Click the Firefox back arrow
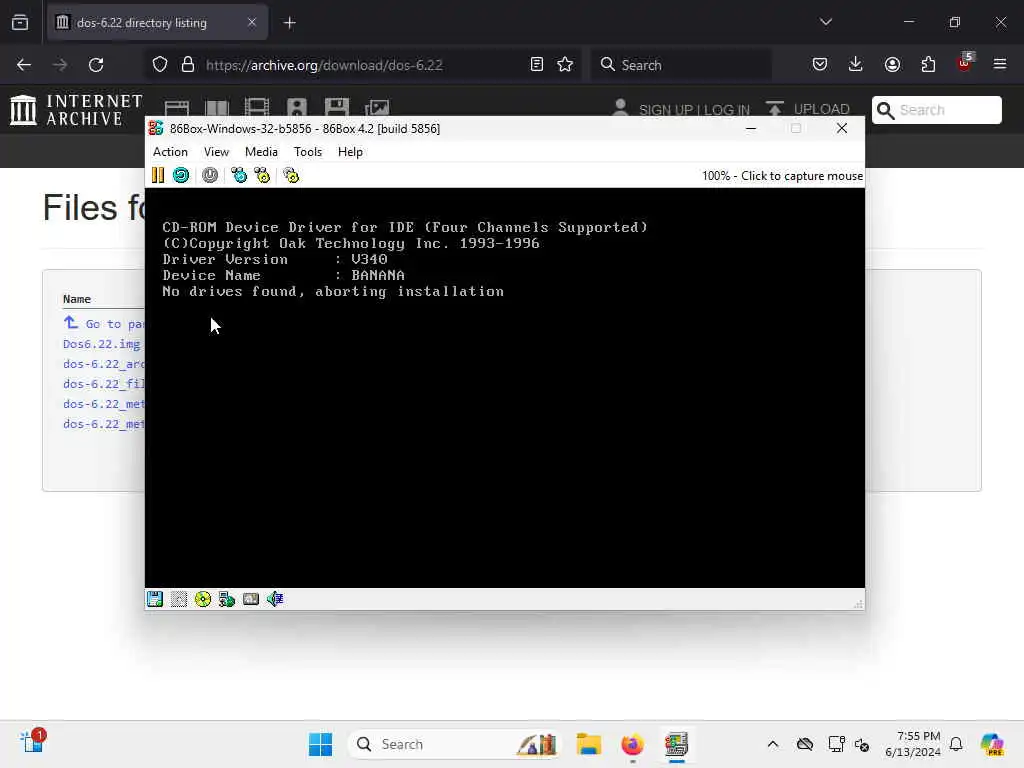1024x768 pixels. 24,65
